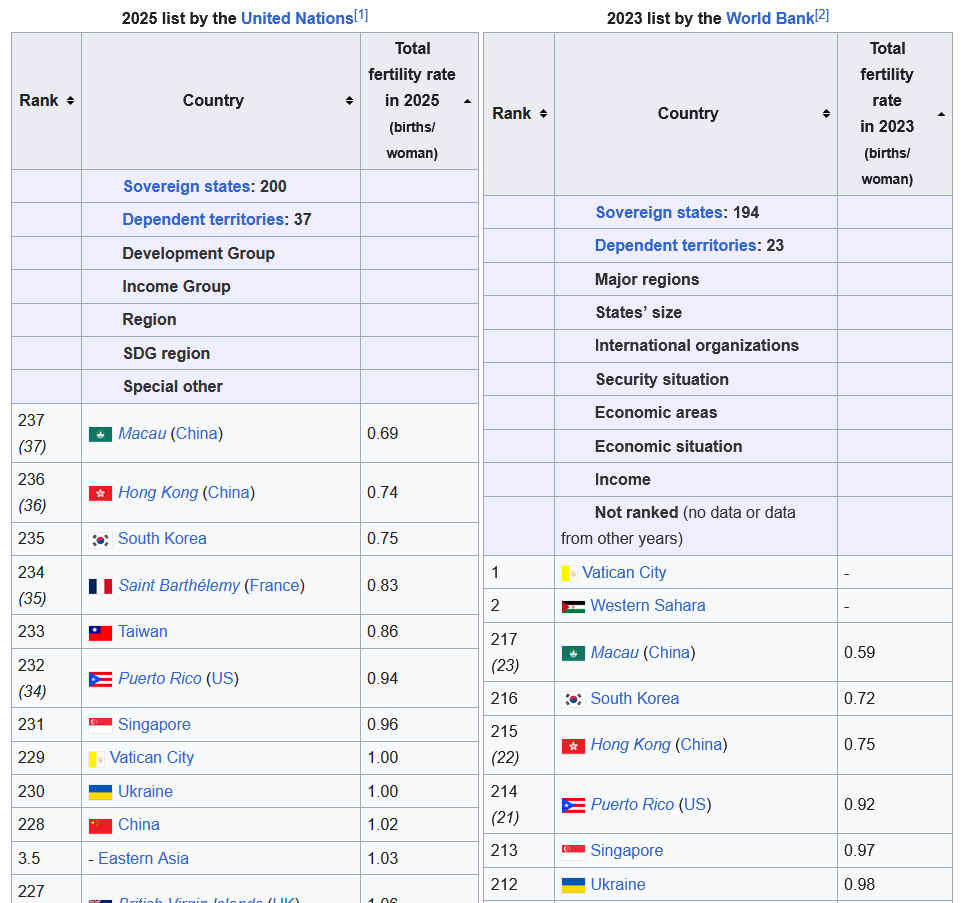Open the United Nations link in heading

[296, 18]
